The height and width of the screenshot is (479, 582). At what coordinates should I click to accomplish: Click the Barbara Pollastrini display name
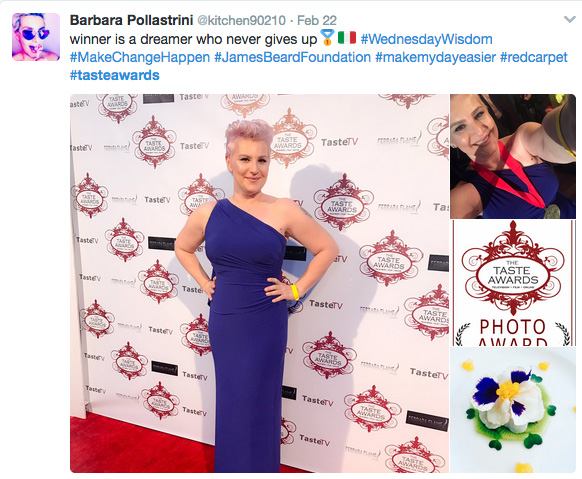[131, 20]
